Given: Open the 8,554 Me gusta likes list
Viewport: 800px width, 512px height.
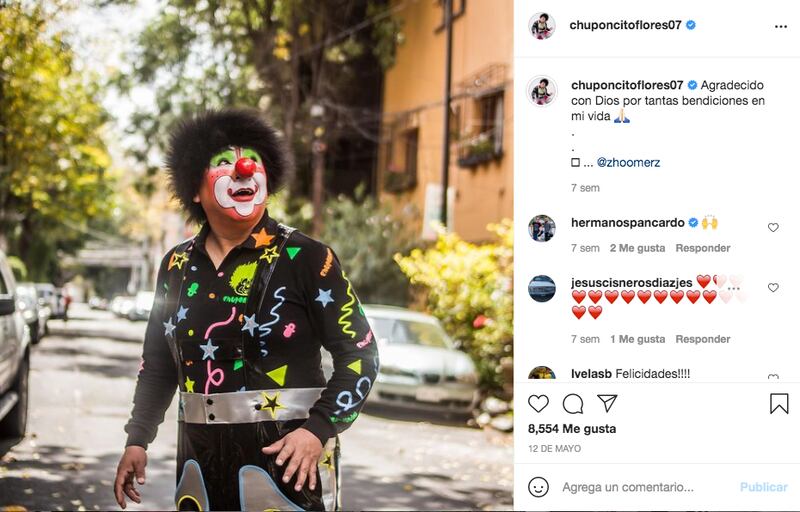Looking at the screenshot, I should (x=571, y=429).
